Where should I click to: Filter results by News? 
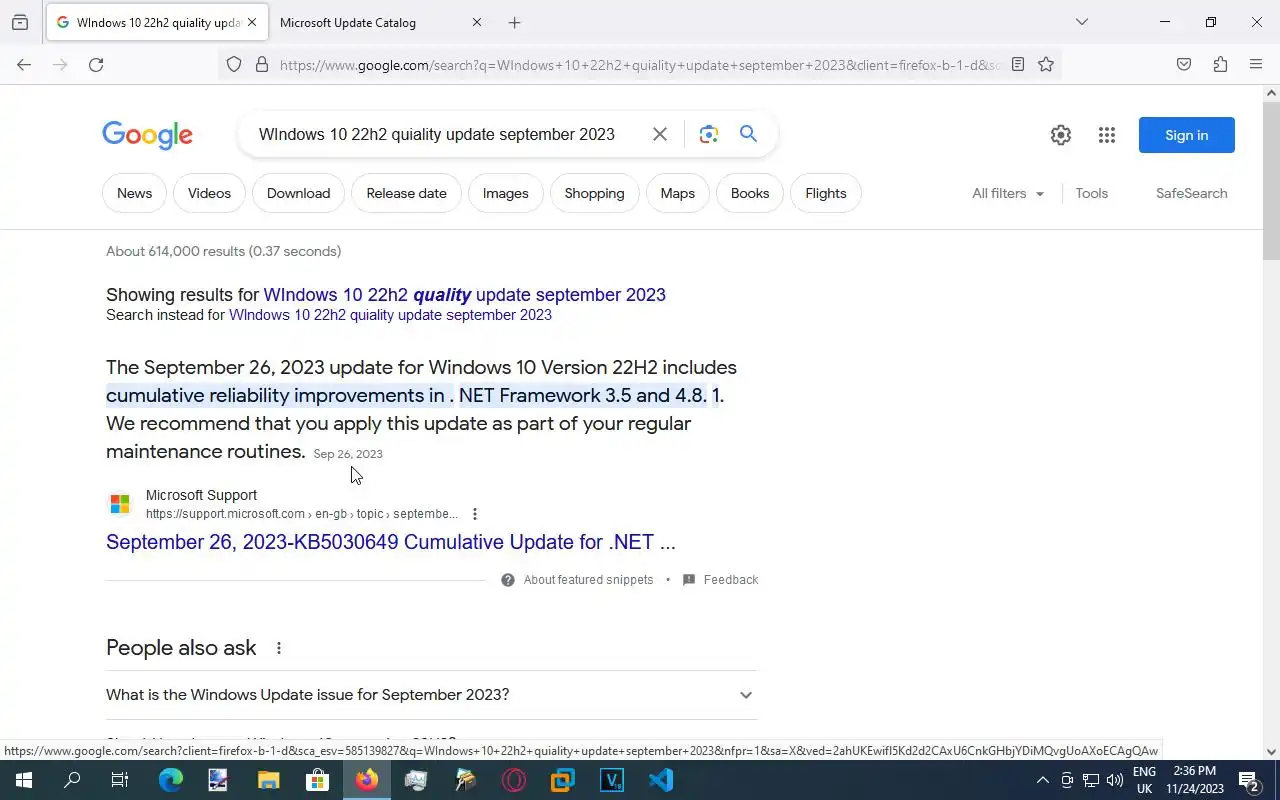134,193
